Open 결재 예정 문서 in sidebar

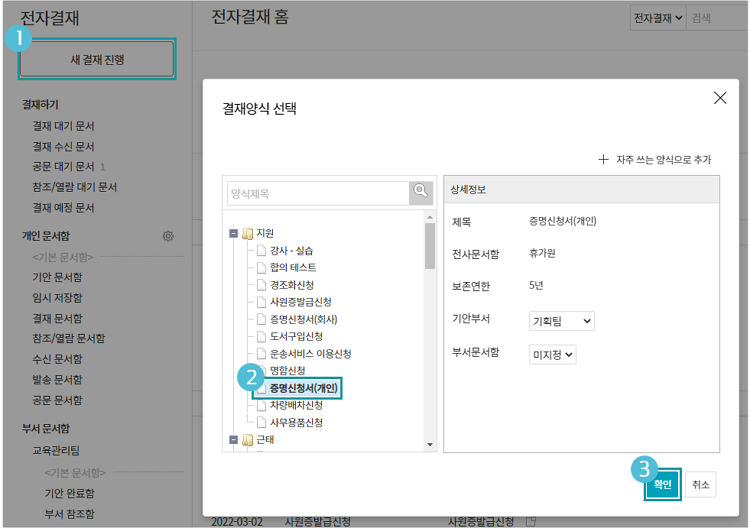[63, 208]
